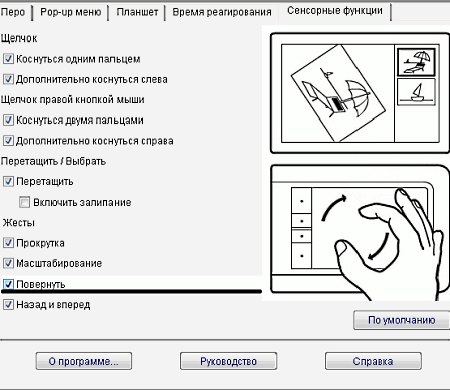450x390 pixels.
Task: Disable the Масштабирование gesture
Action: (8, 263)
